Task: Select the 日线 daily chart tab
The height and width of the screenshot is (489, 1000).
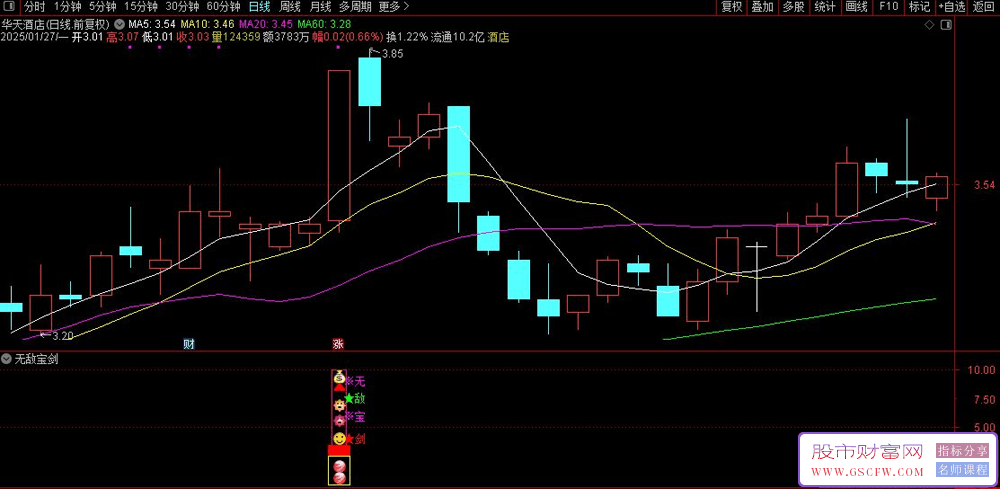Action: click(x=259, y=7)
